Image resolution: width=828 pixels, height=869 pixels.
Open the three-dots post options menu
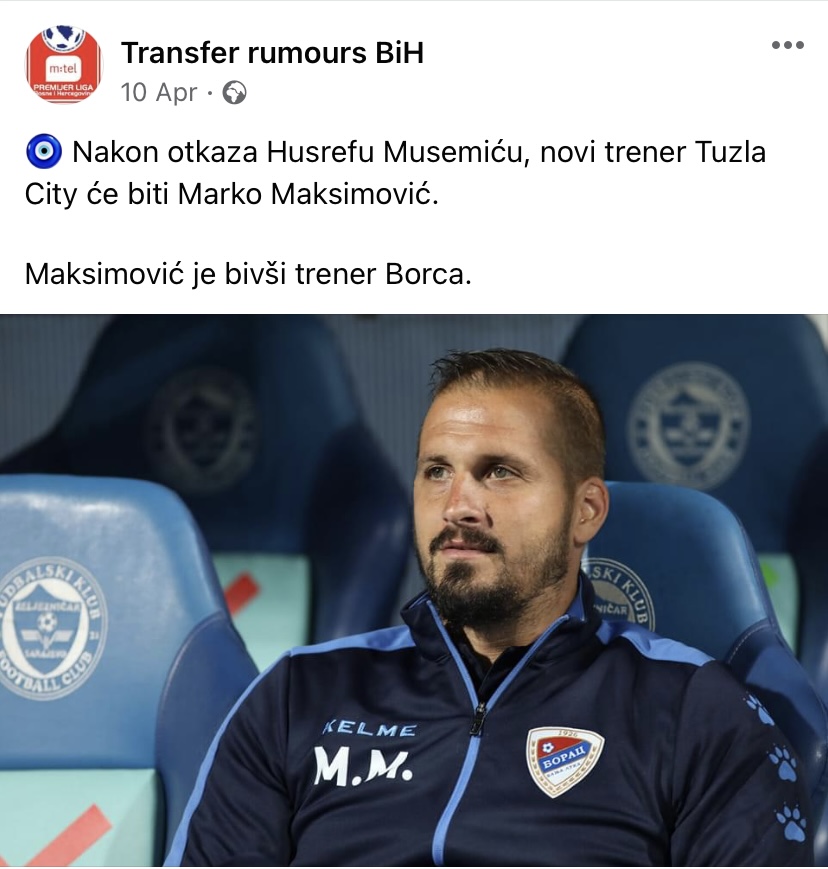coord(788,45)
